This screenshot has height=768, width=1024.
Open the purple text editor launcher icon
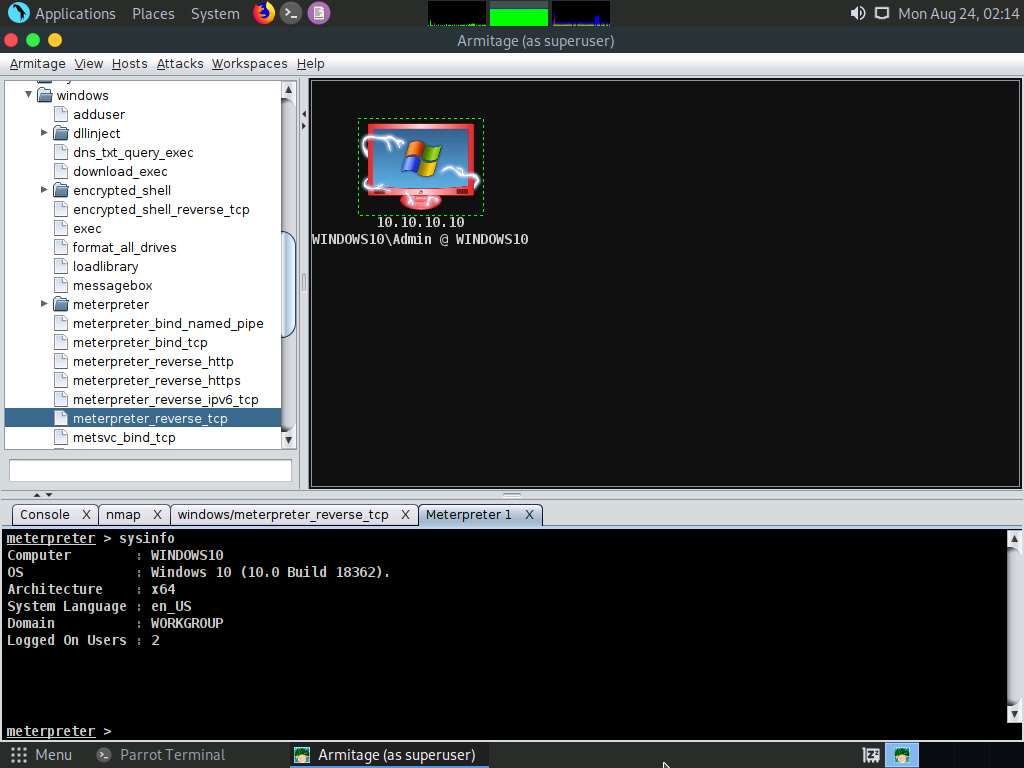click(x=319, y=13)
